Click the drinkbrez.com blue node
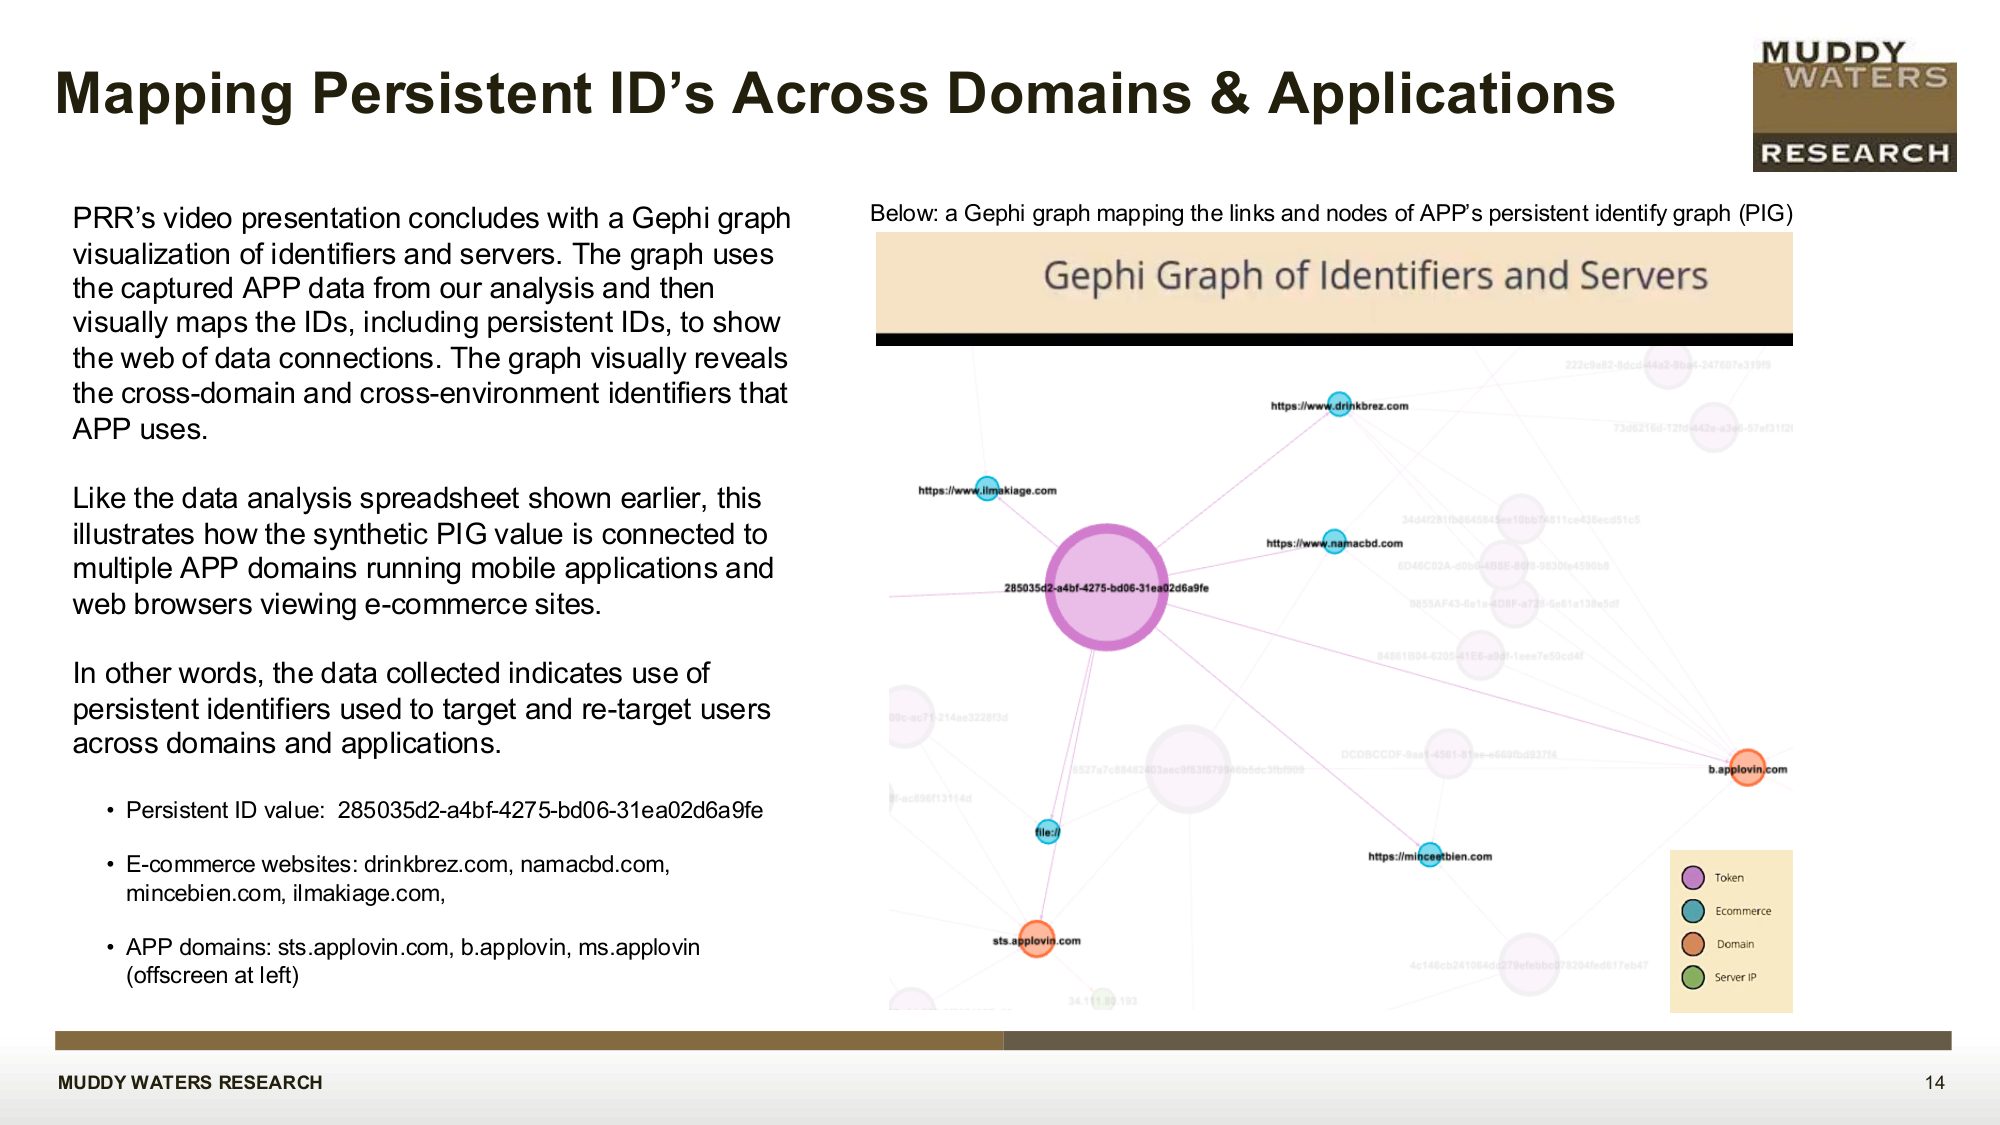 (x=1339, y=404)
